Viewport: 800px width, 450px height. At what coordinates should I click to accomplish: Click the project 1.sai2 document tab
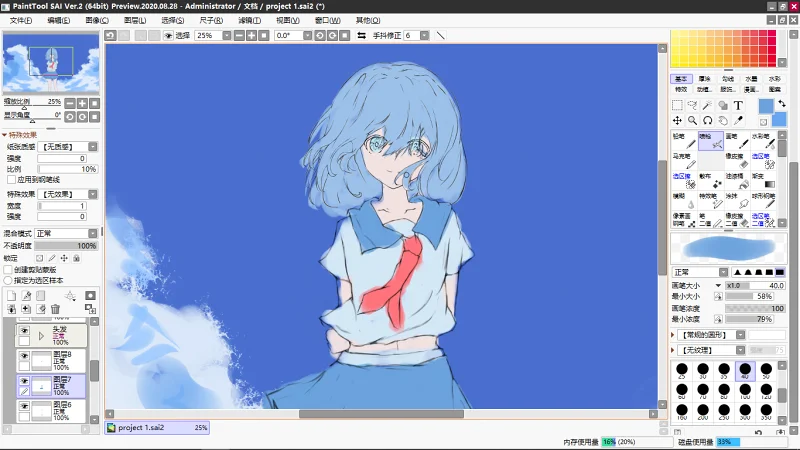coord(158,428)
